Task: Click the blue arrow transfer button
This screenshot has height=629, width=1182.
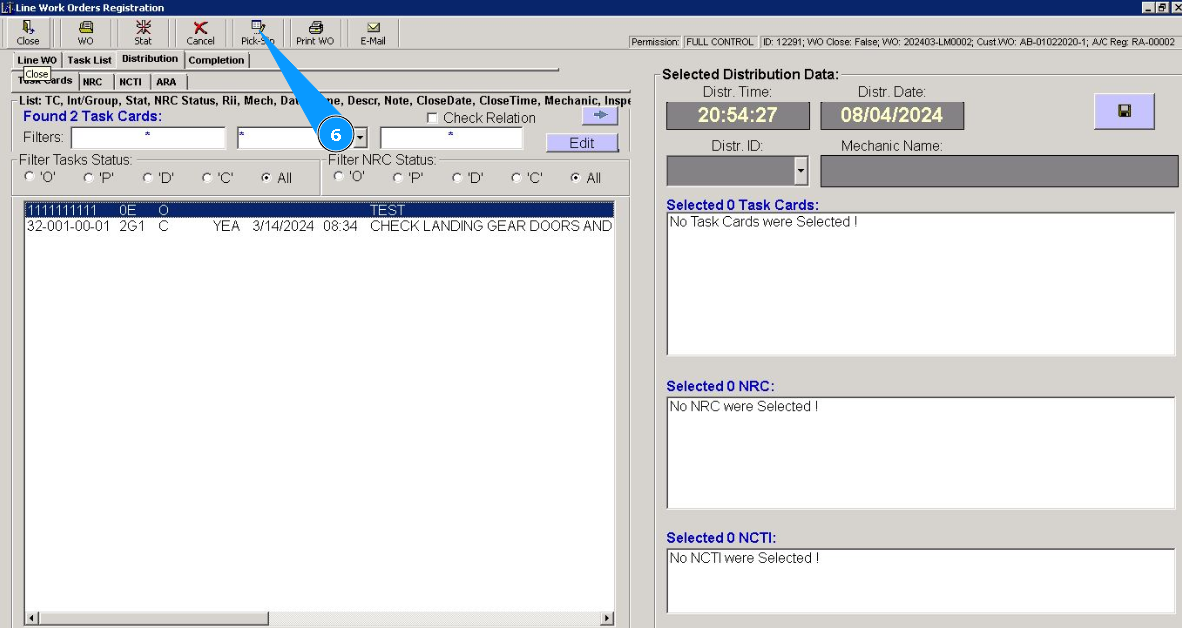Action: pyautogui.click(x=600, y=115)
